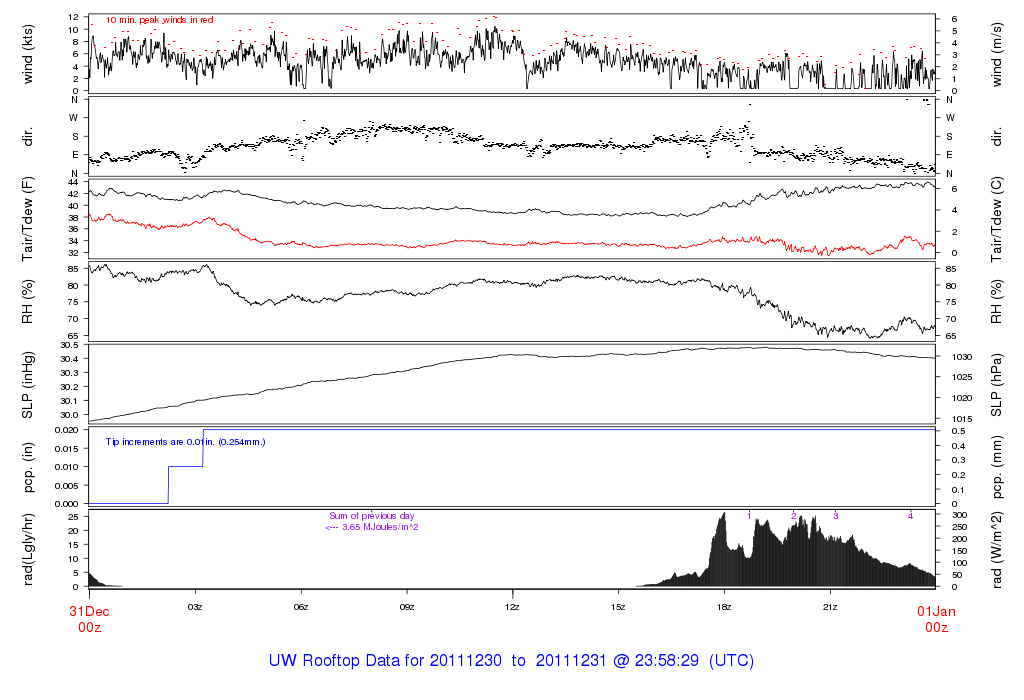Click the 'Sum of previous day' annotation
The height and width of the screenshot is (700, 1024).
[x=371, y=516]
